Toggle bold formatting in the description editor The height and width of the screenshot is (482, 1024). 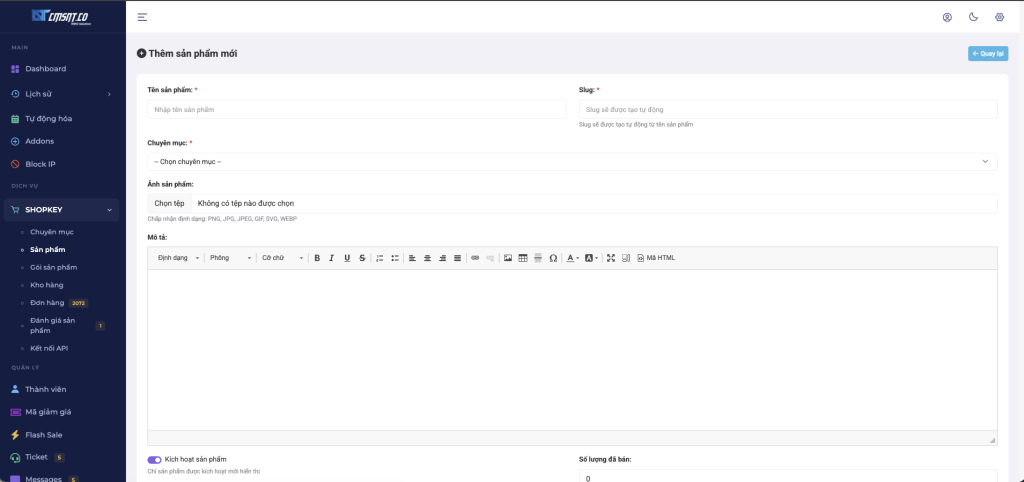point(317,258)
